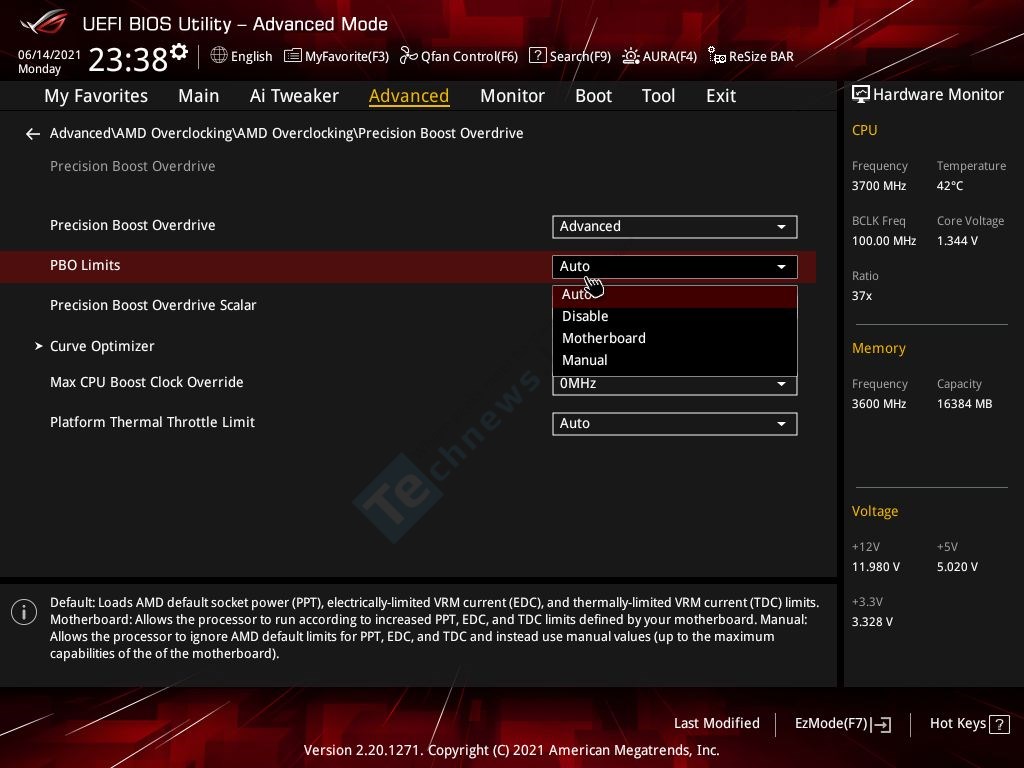This screenshot has height=768, width=1024.
Task: Select the Precision Boost Overdrive Scalar row
Action: (153, 305)
